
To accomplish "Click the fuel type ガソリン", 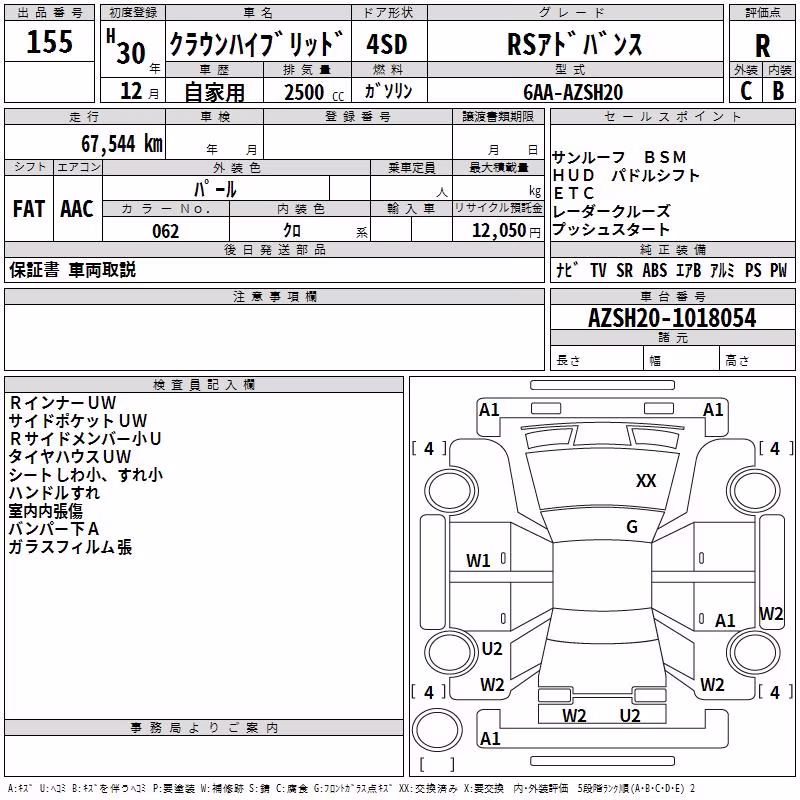I will tap(388, 91).
